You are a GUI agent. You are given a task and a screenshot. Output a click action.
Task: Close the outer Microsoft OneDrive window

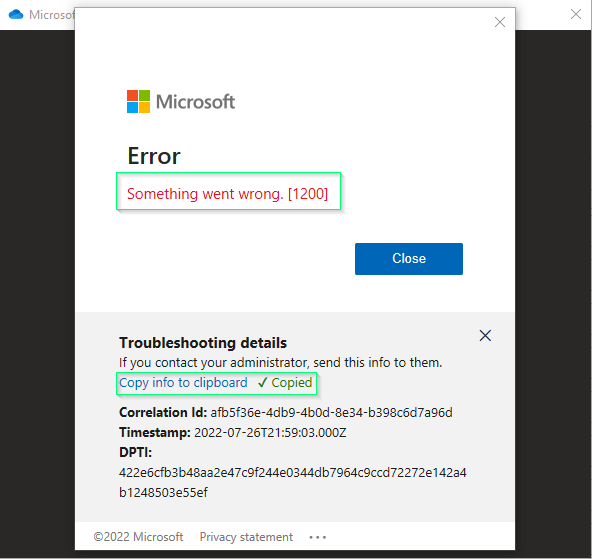click(x=576, y=14)
